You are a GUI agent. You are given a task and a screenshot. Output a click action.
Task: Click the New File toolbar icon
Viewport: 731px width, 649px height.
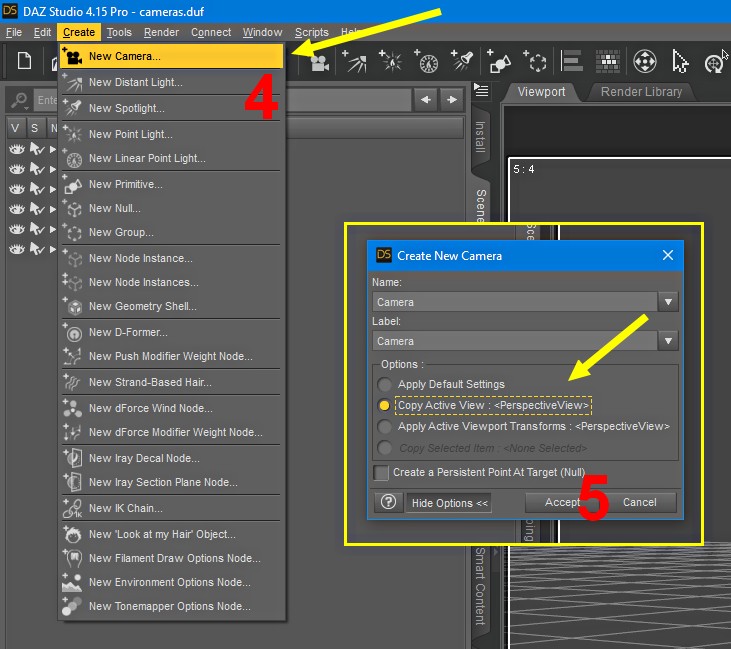click(x=24, y=61)
